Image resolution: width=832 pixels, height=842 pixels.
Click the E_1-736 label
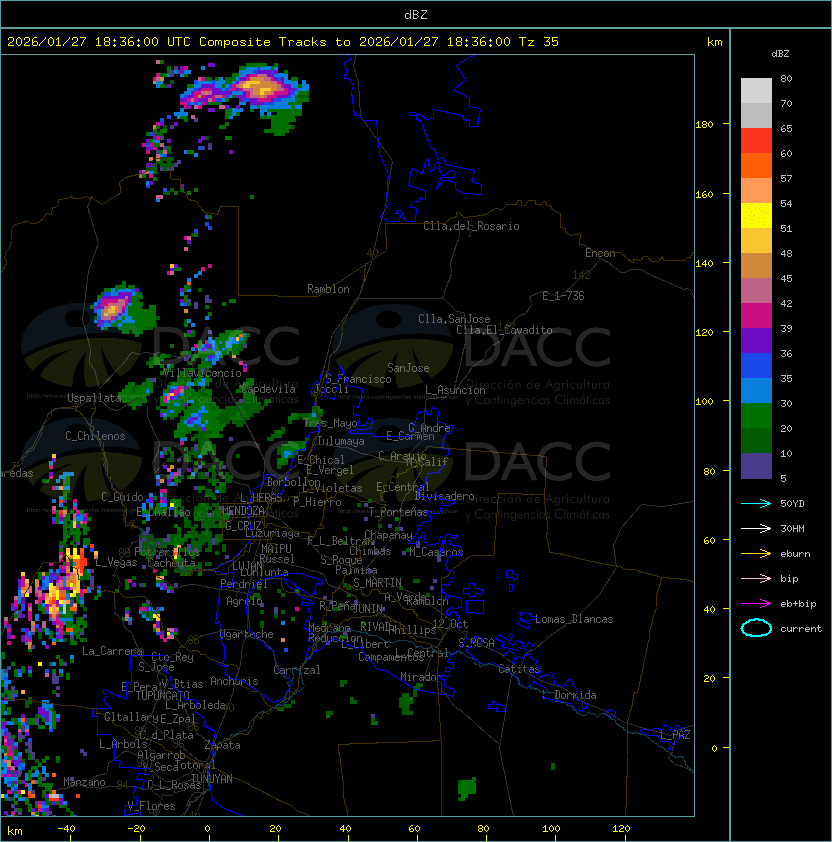tap(563, 296)
